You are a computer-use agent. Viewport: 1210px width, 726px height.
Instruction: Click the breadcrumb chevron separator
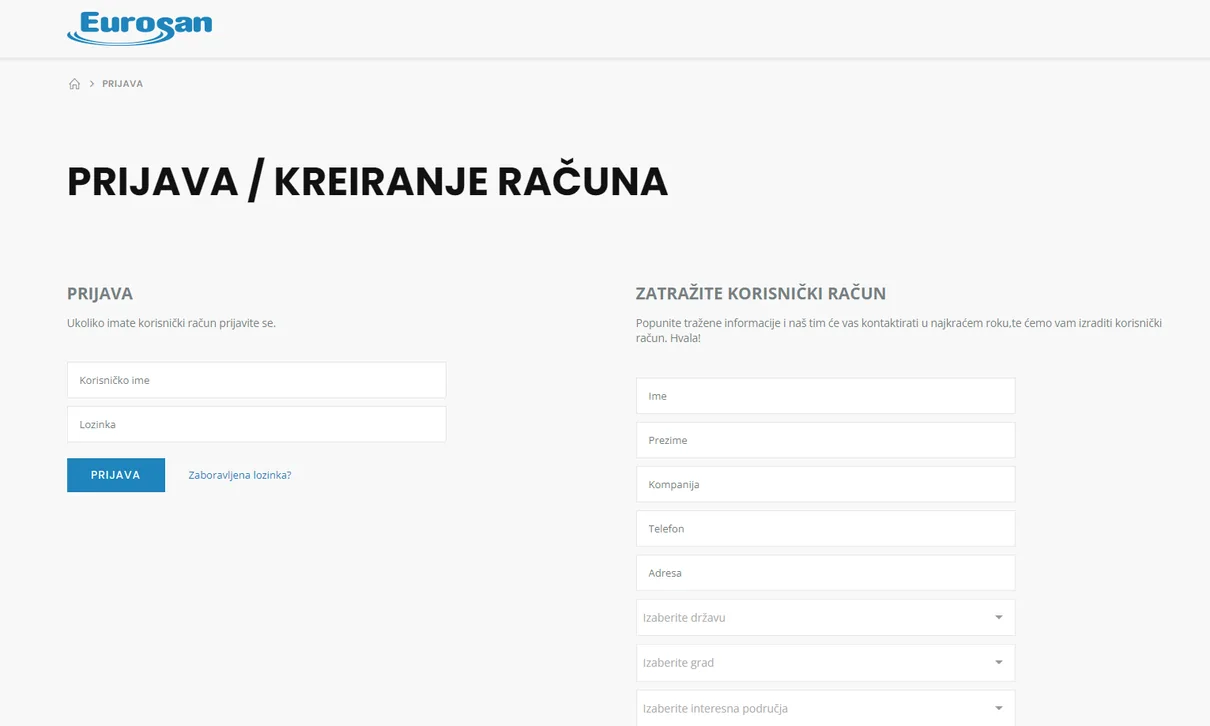point(92,84)
